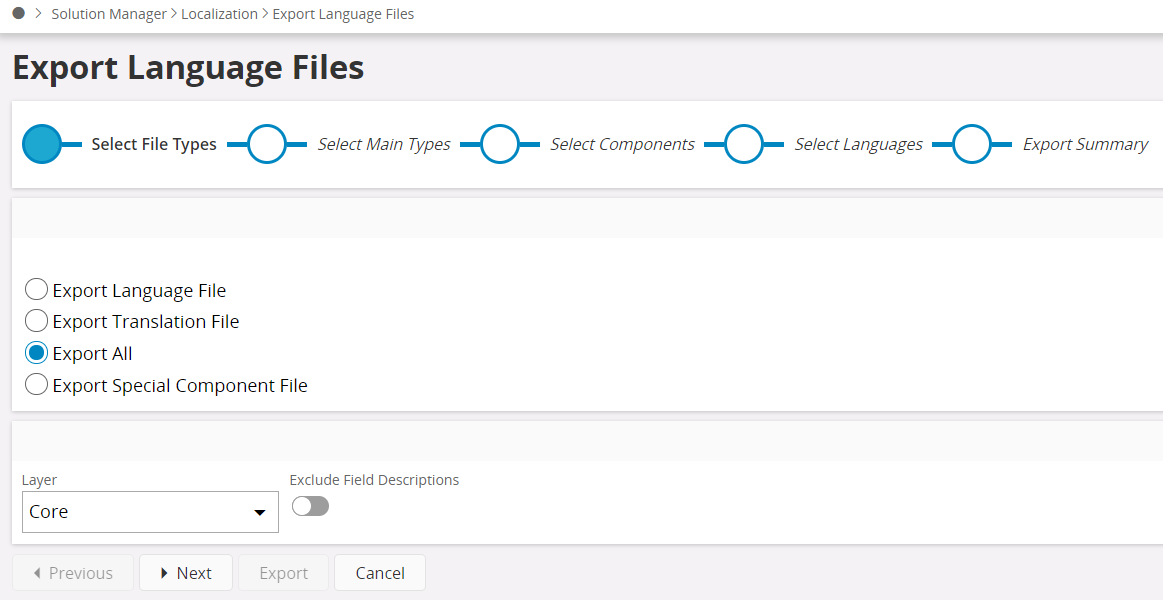Pick Export Special Component File option
1163x600 pixels.
point(37,385)
